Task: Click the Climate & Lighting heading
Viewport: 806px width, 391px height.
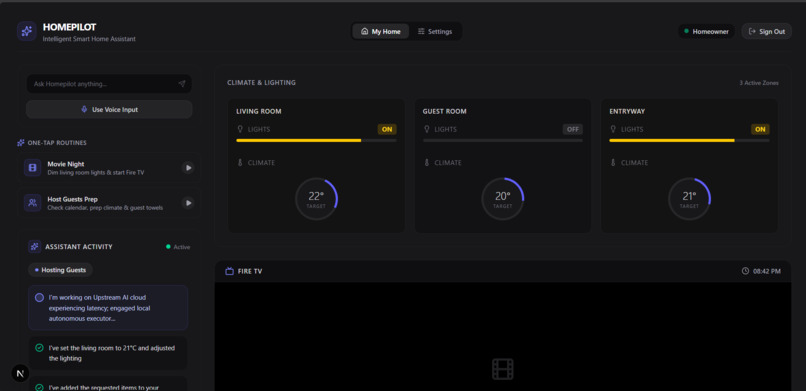Action: (261, 83)
